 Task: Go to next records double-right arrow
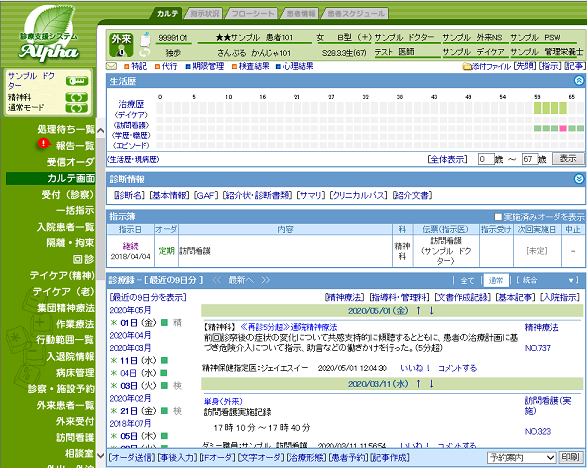pyautogui.click(x=265, y=280)
